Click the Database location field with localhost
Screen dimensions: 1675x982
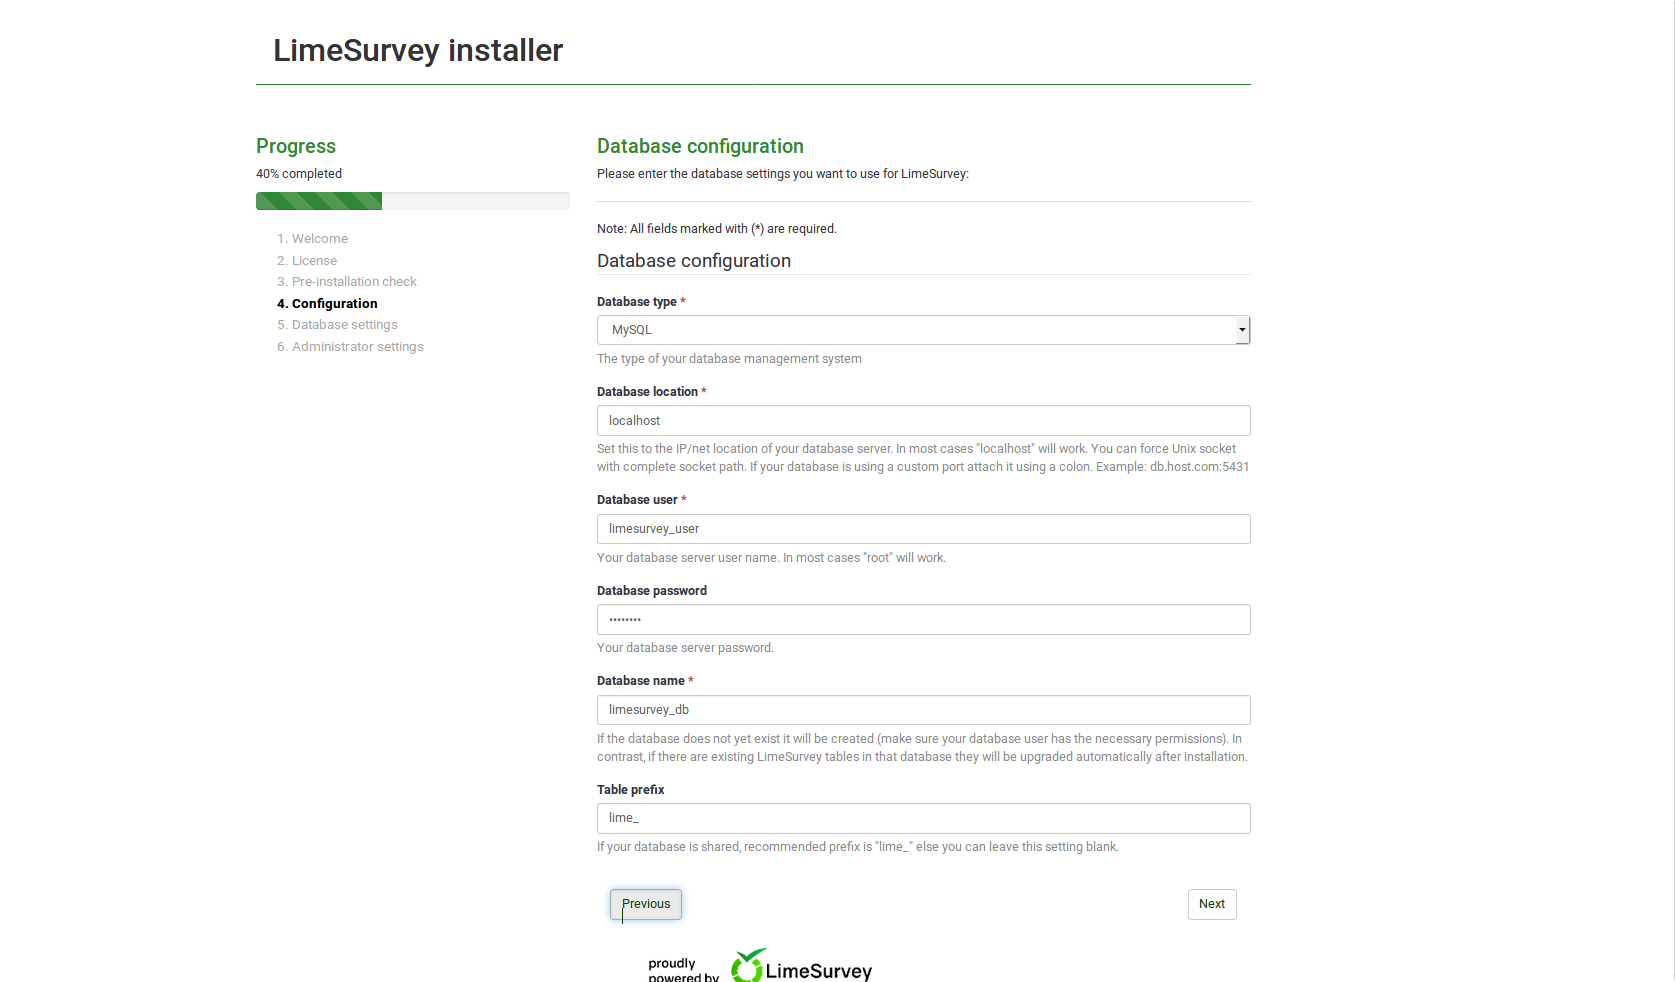923,421
